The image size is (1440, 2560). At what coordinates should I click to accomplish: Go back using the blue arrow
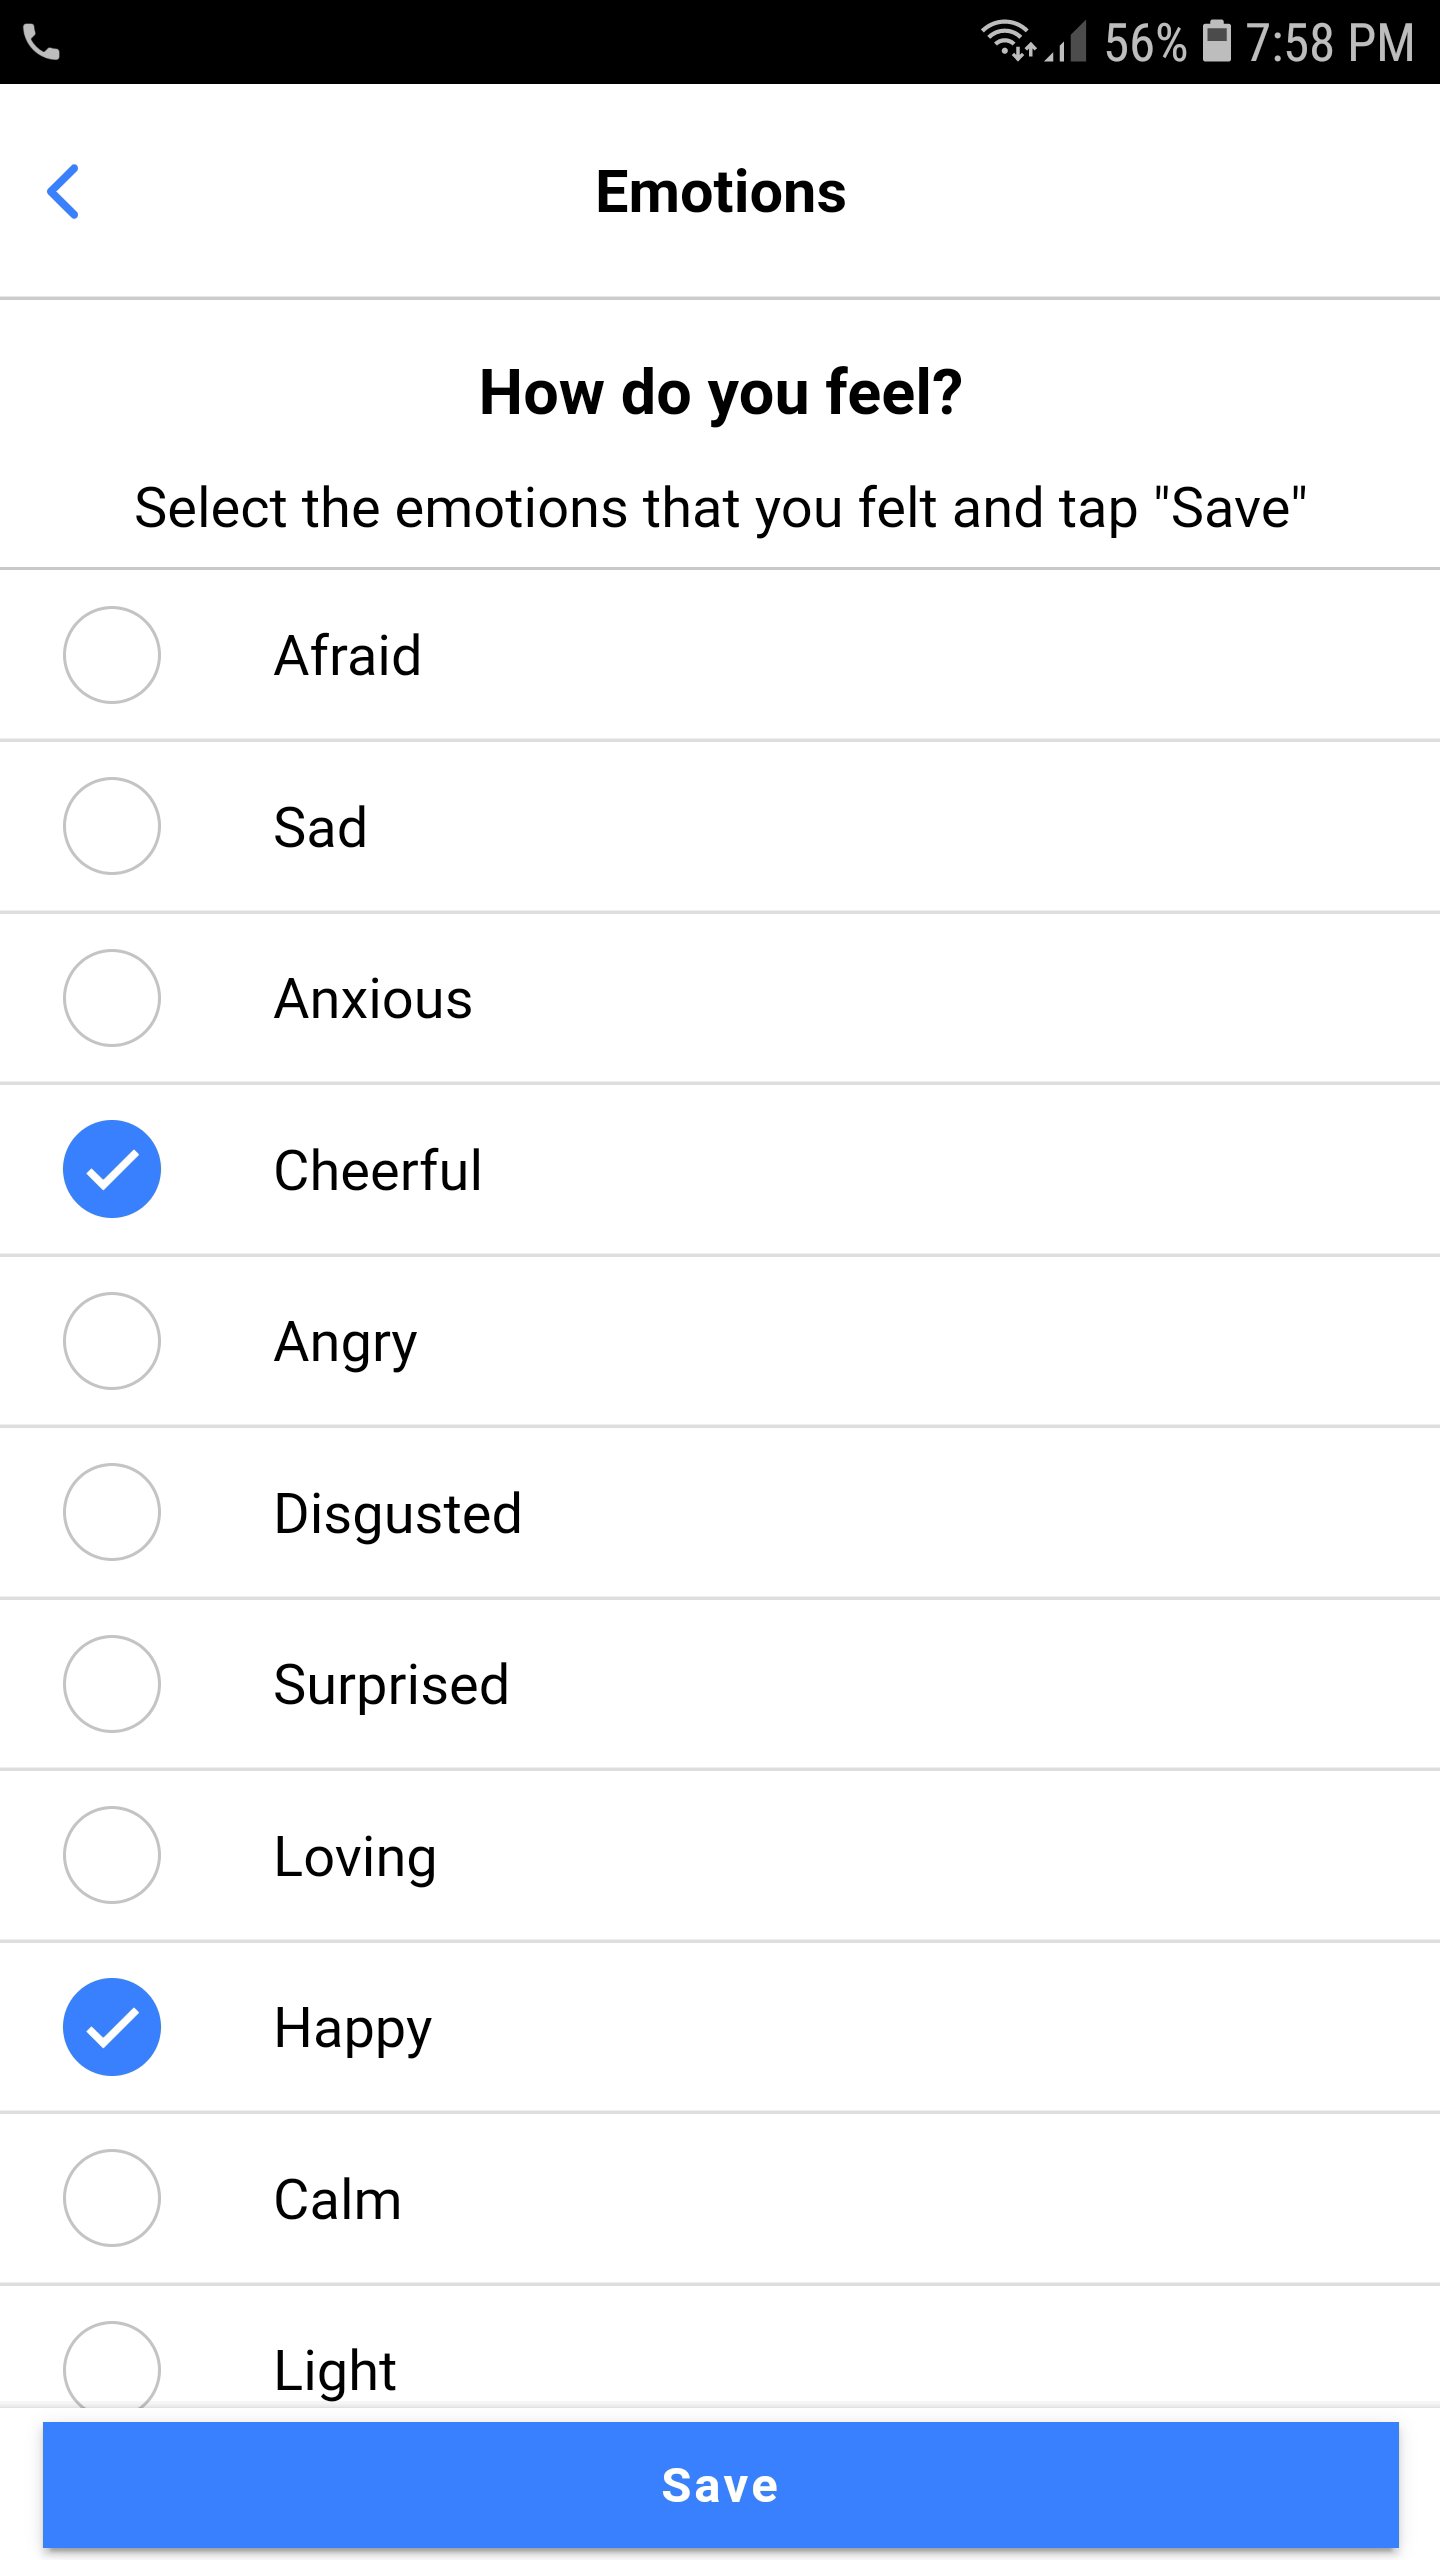63,191
